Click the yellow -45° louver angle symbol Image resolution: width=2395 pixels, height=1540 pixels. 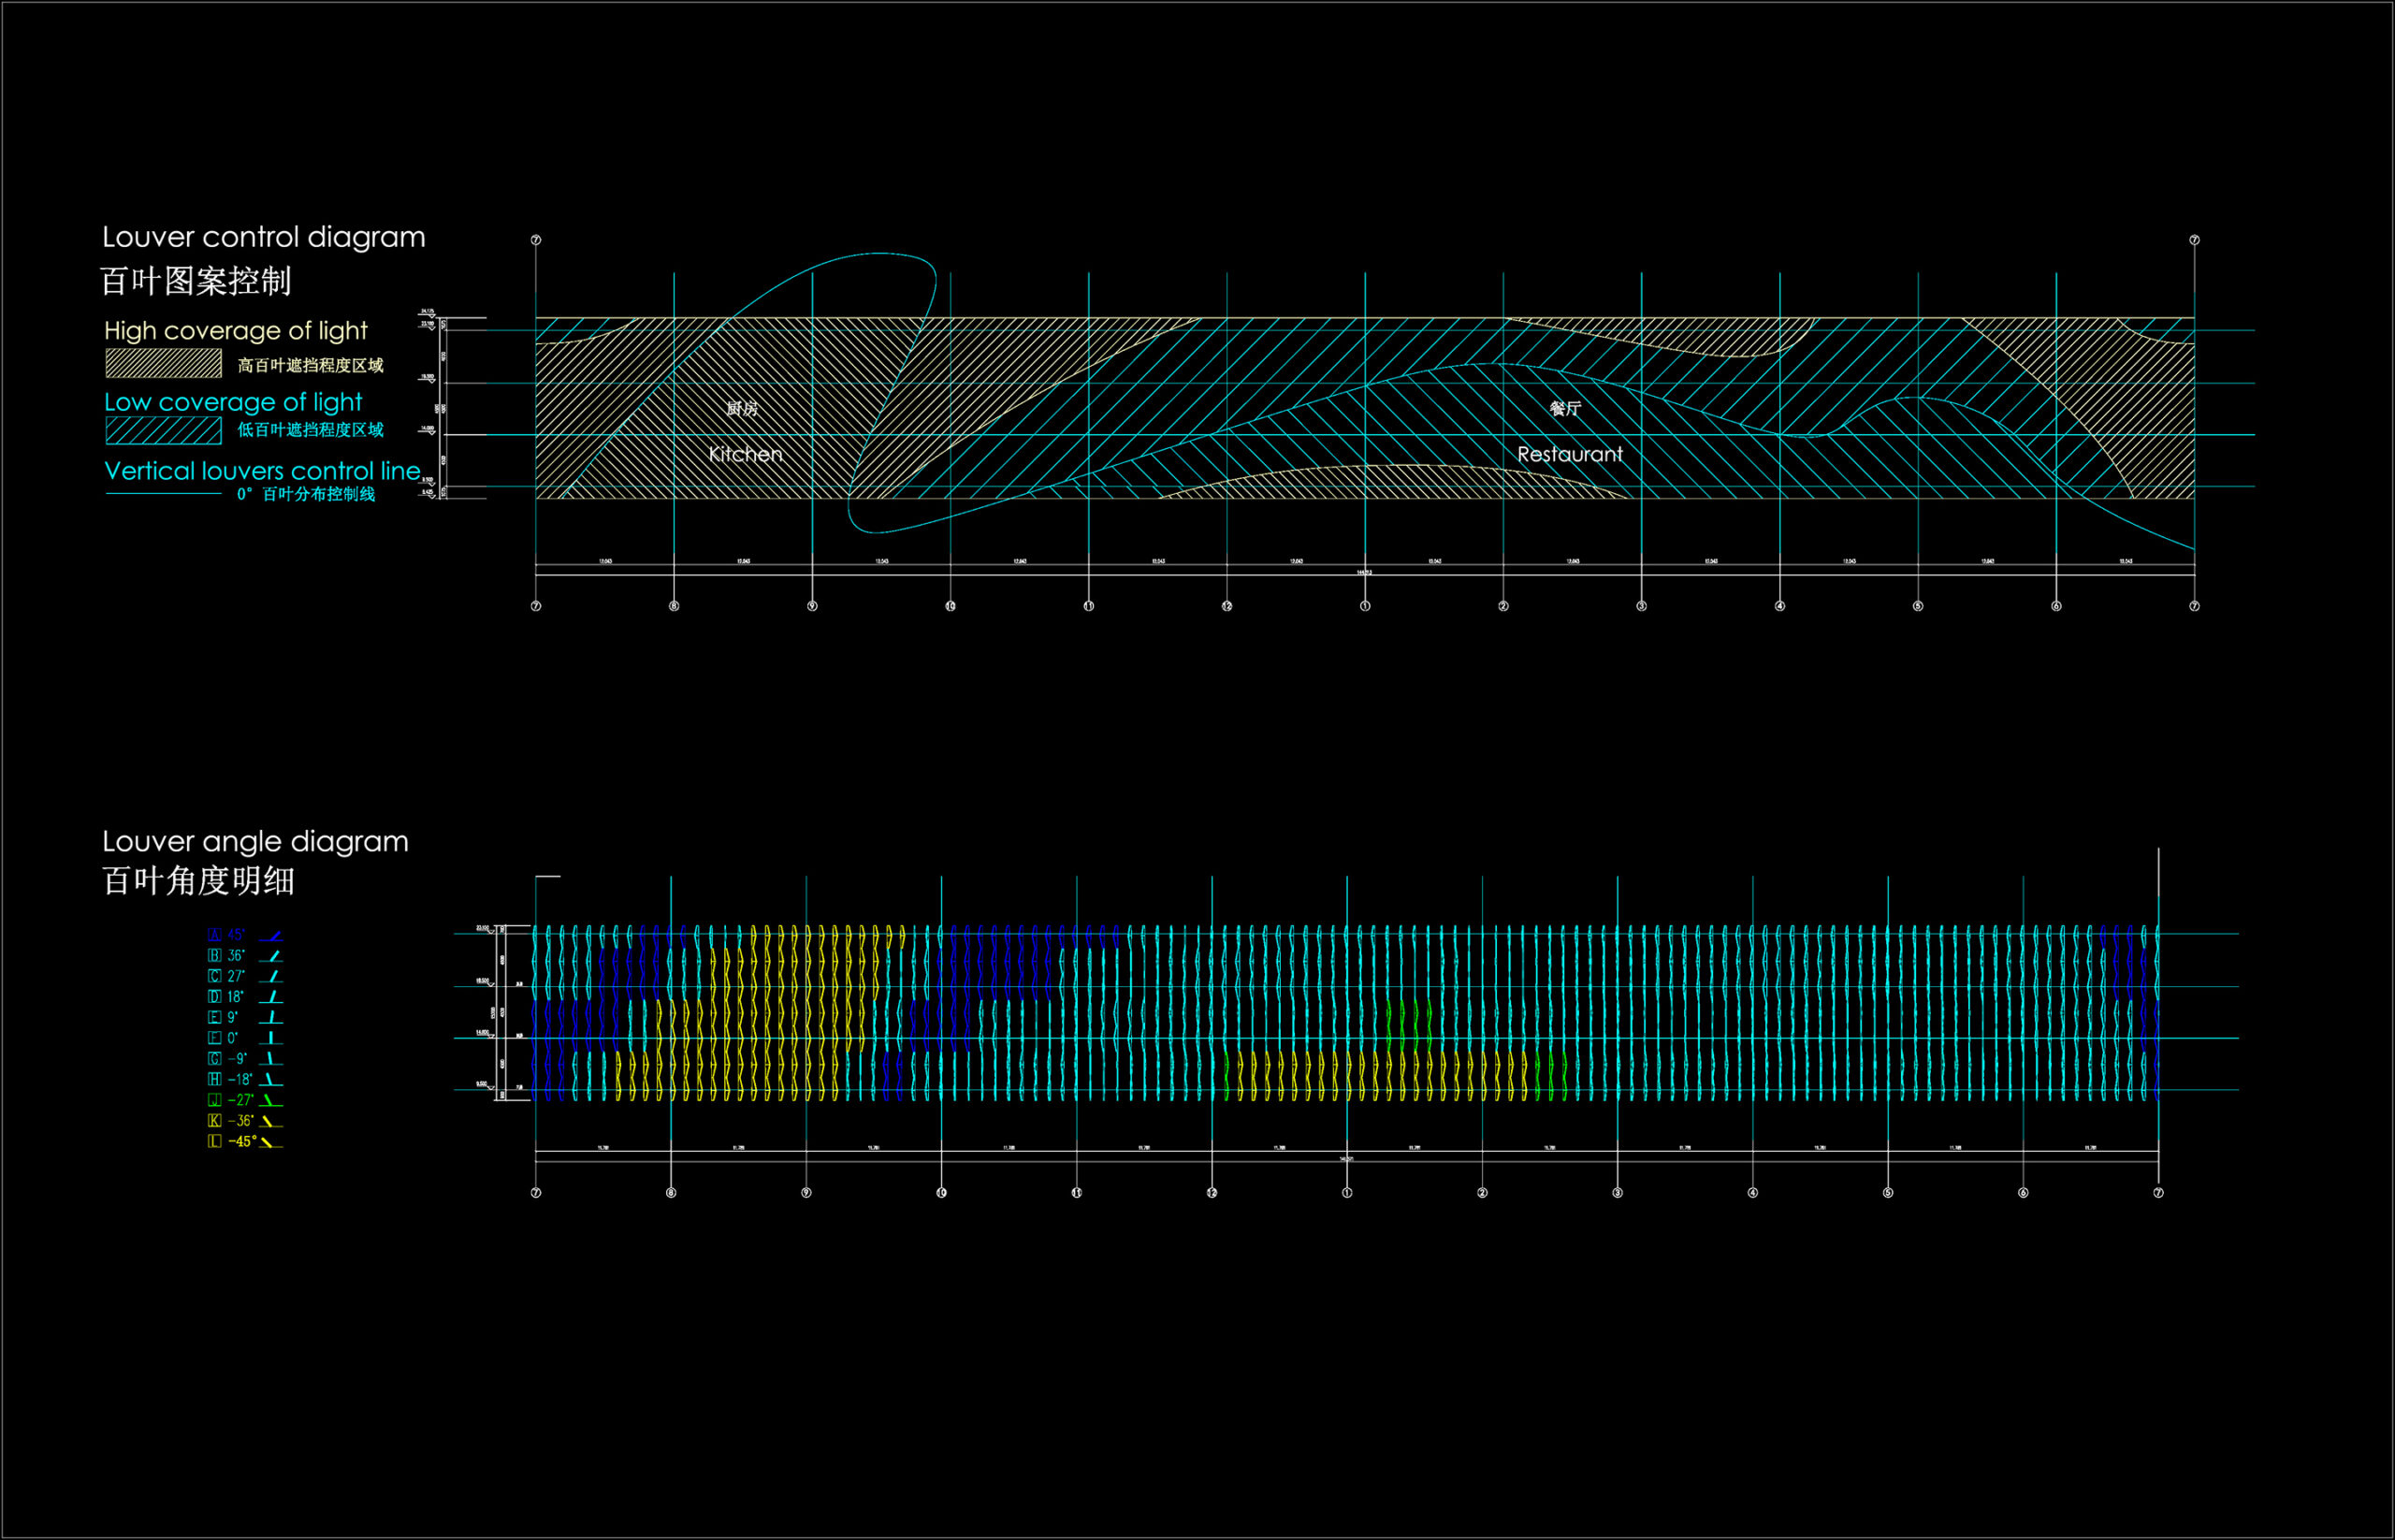271,1142
